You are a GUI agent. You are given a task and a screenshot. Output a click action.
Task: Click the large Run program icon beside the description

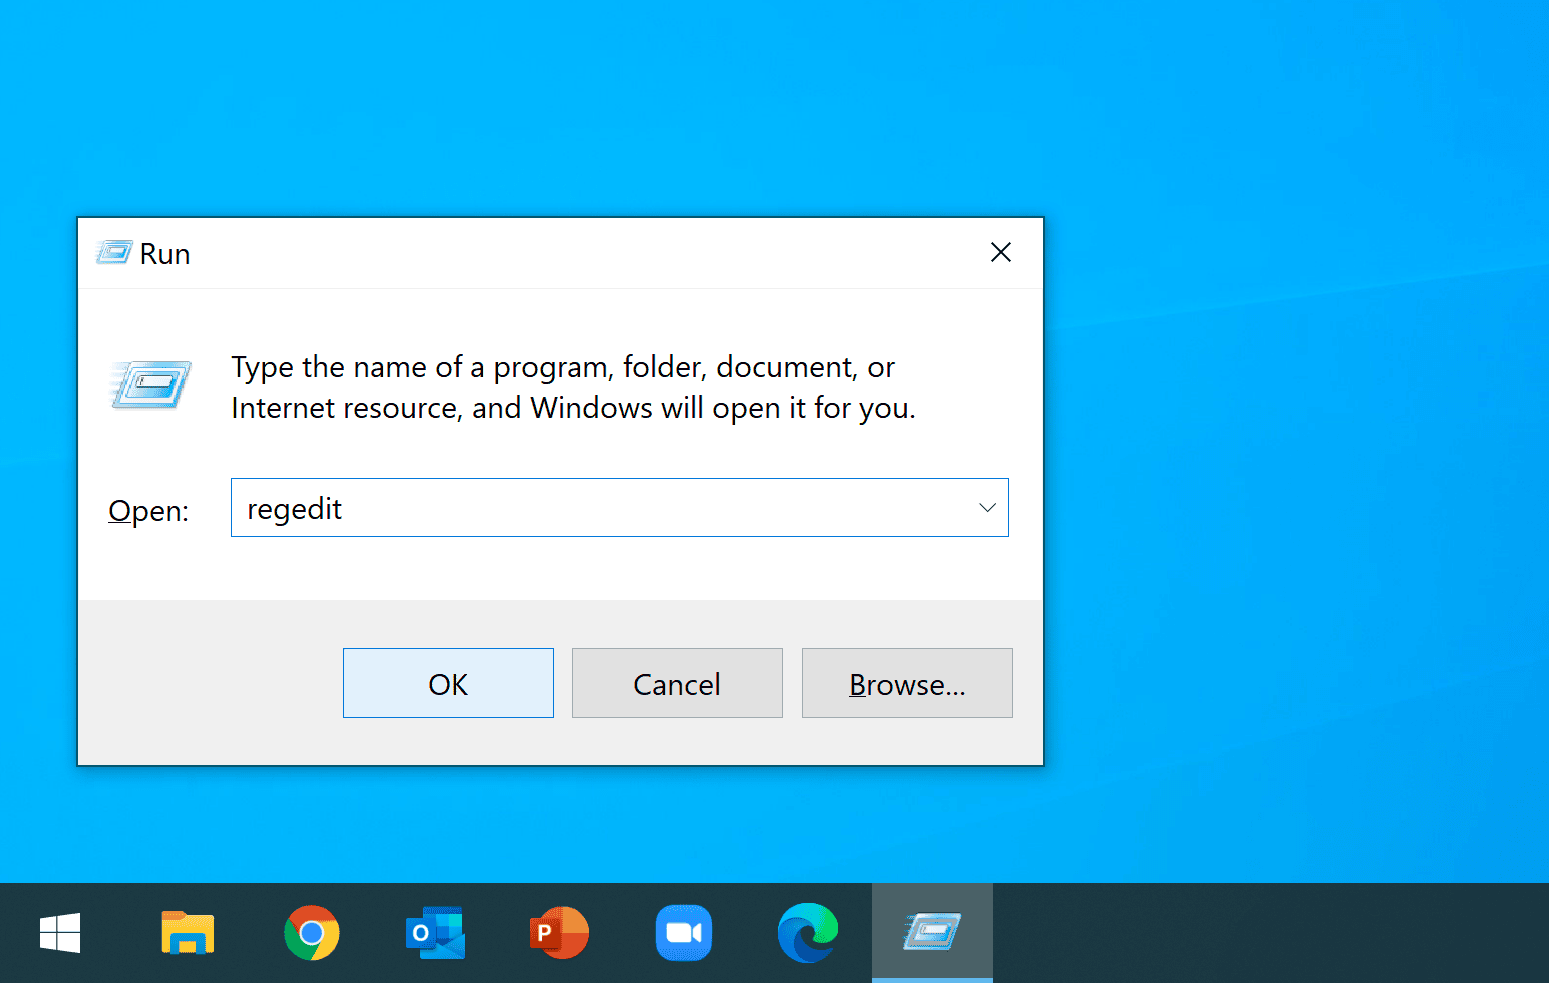click(x=149, y=386)
